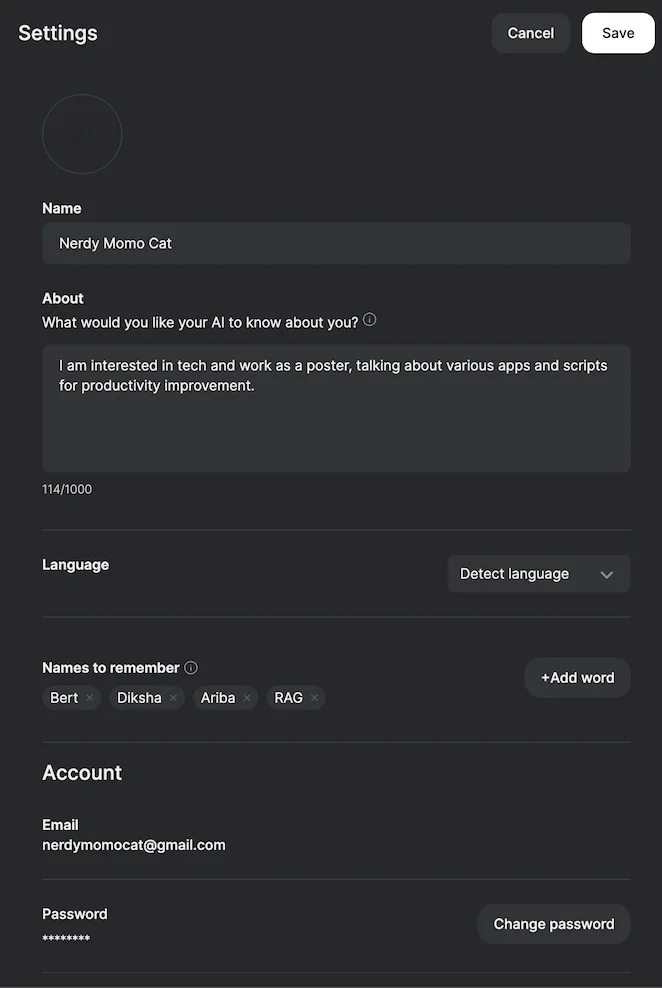Remove the Diksha name tag
This screenshot has width=662, height=988.
[173, 698]
